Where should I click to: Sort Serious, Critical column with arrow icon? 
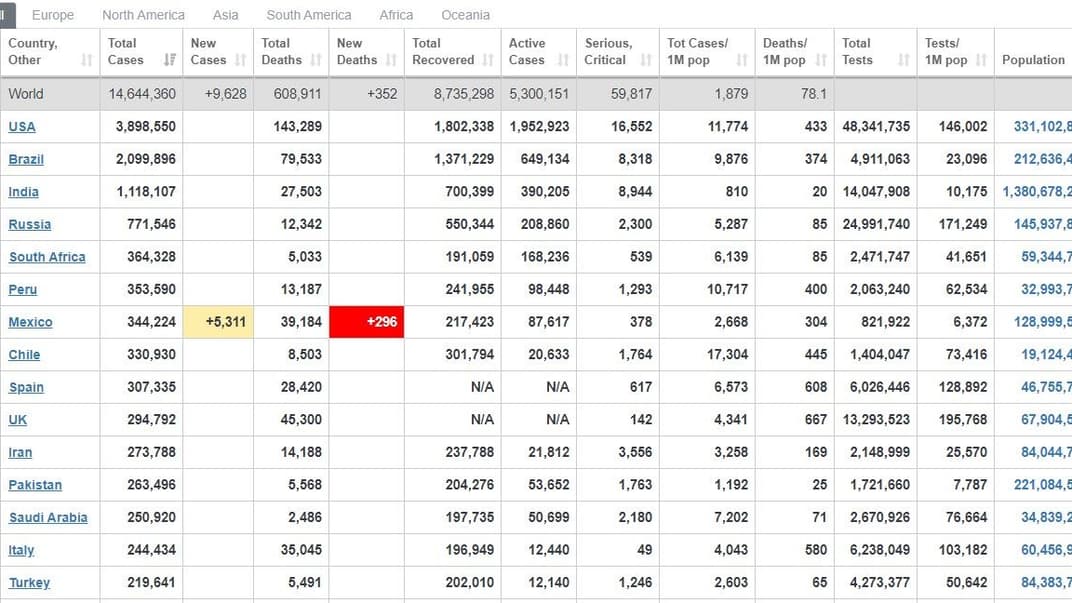pyautogui.click(x=646, y=60)
